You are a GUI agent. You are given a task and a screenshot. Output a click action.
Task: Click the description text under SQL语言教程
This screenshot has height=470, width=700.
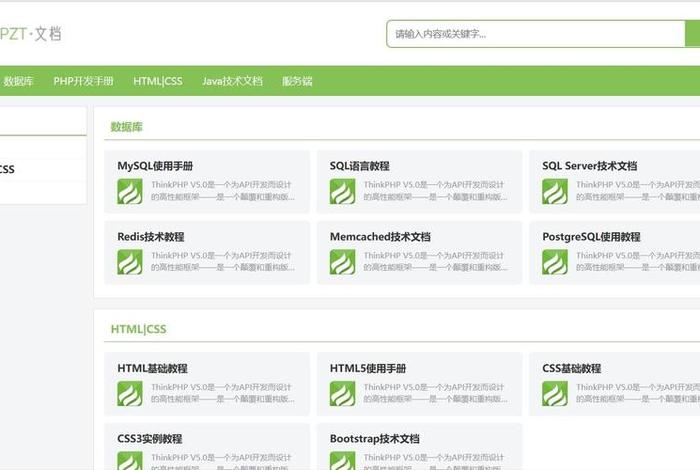pos(435,191)
